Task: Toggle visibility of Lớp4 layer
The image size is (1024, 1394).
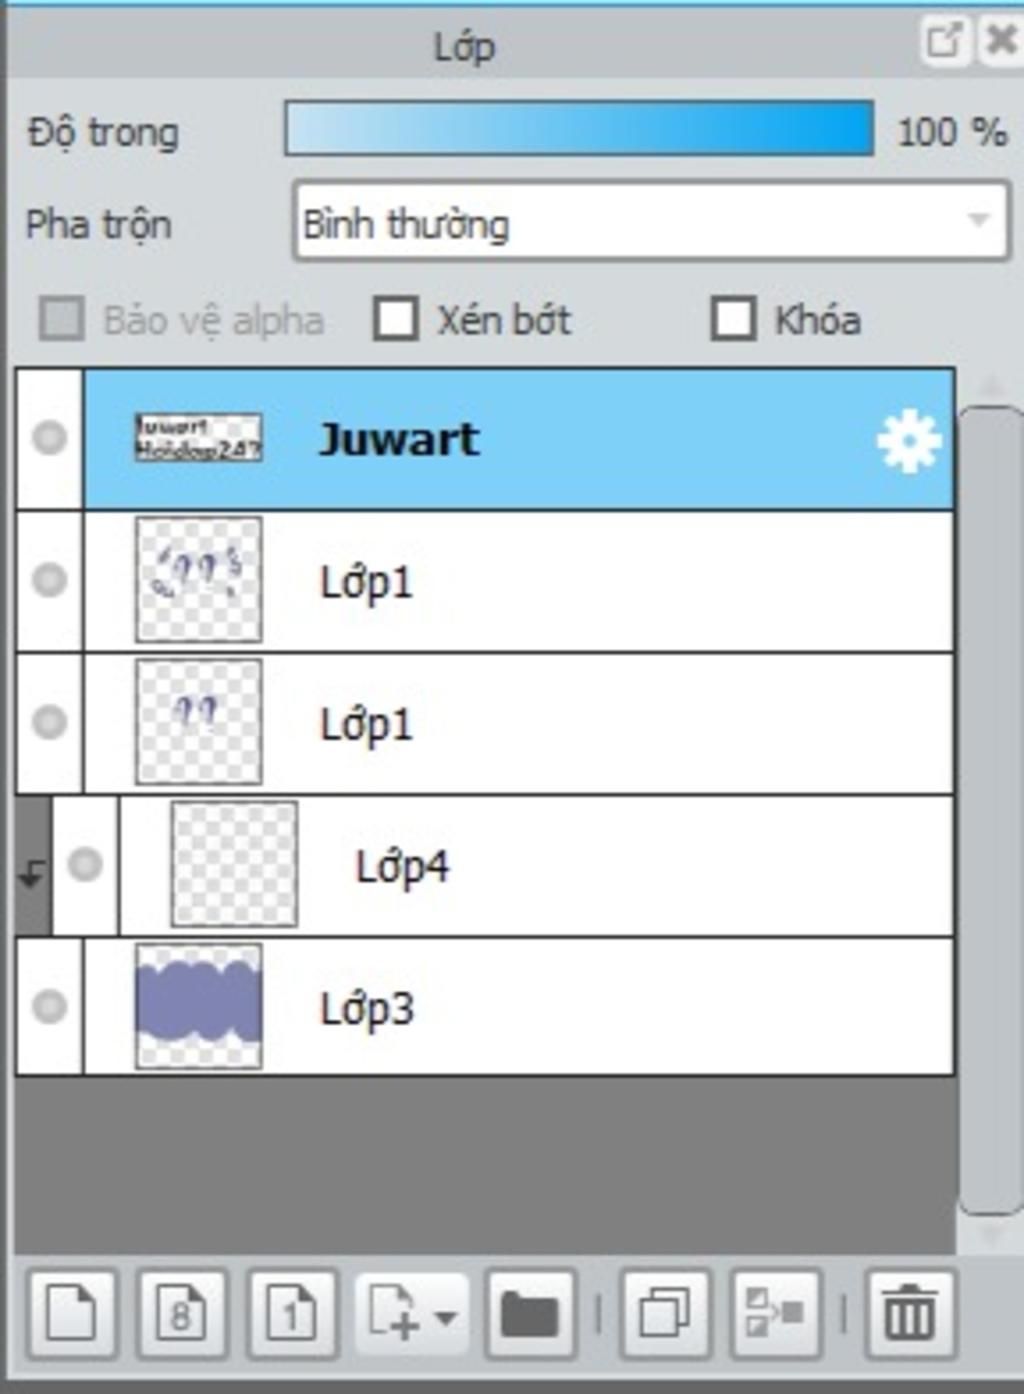Action: [x=85, y=864]
